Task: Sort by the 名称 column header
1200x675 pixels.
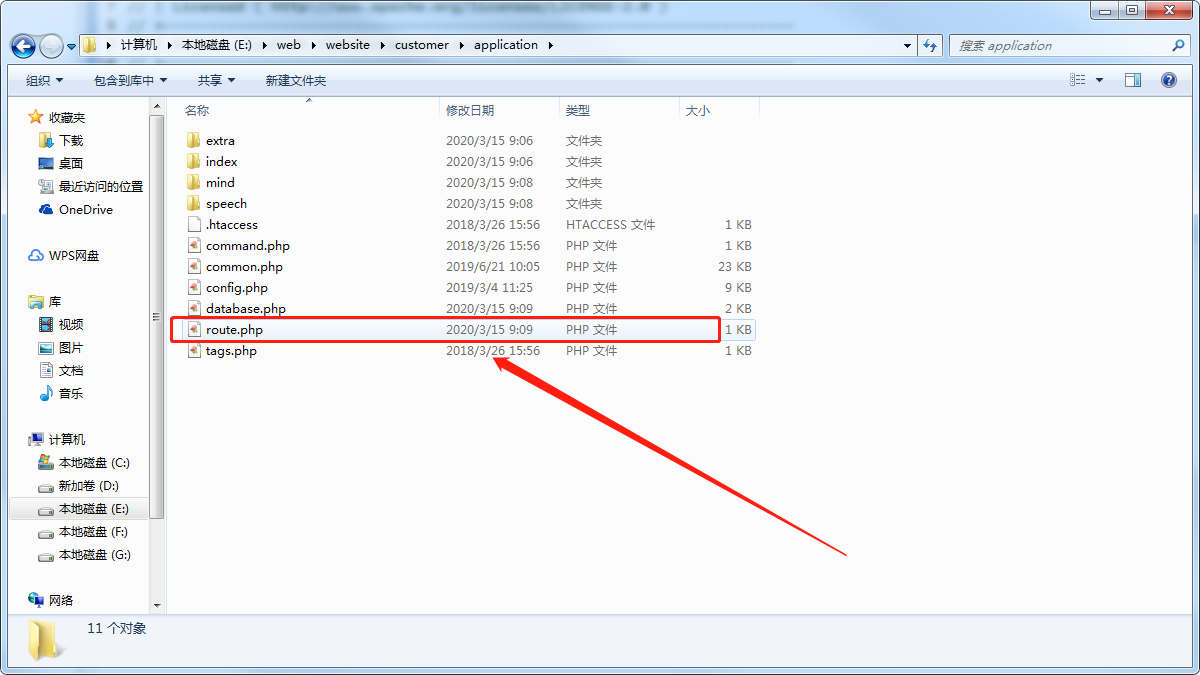Action: pyautogui.click(x=197, y=110)
